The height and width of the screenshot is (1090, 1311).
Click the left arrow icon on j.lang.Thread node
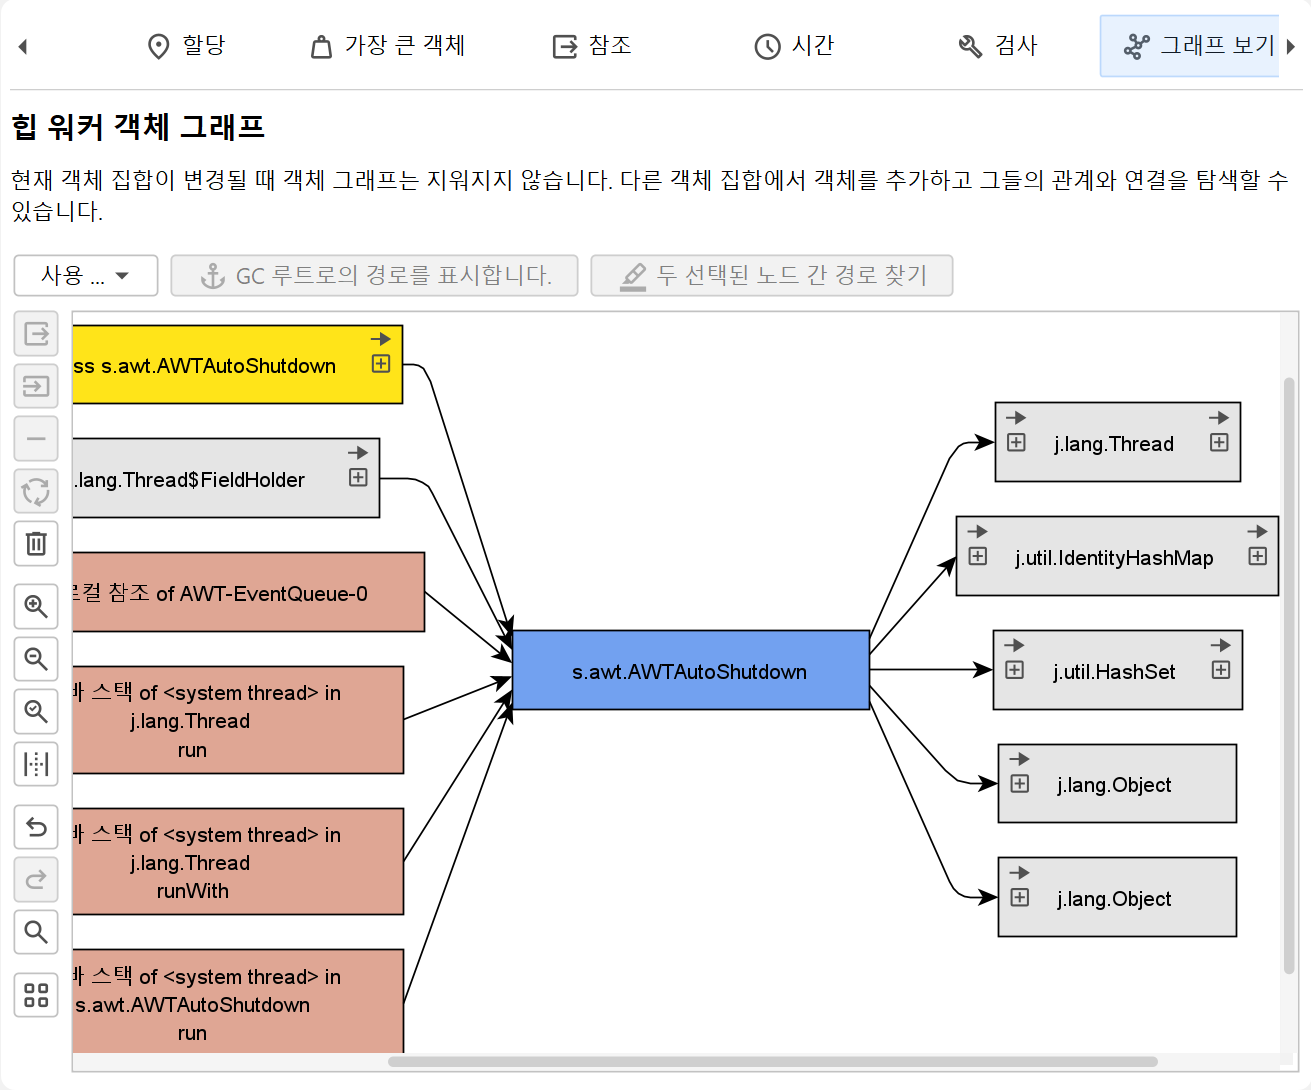pyautogui.click(x=1016, y=418)
